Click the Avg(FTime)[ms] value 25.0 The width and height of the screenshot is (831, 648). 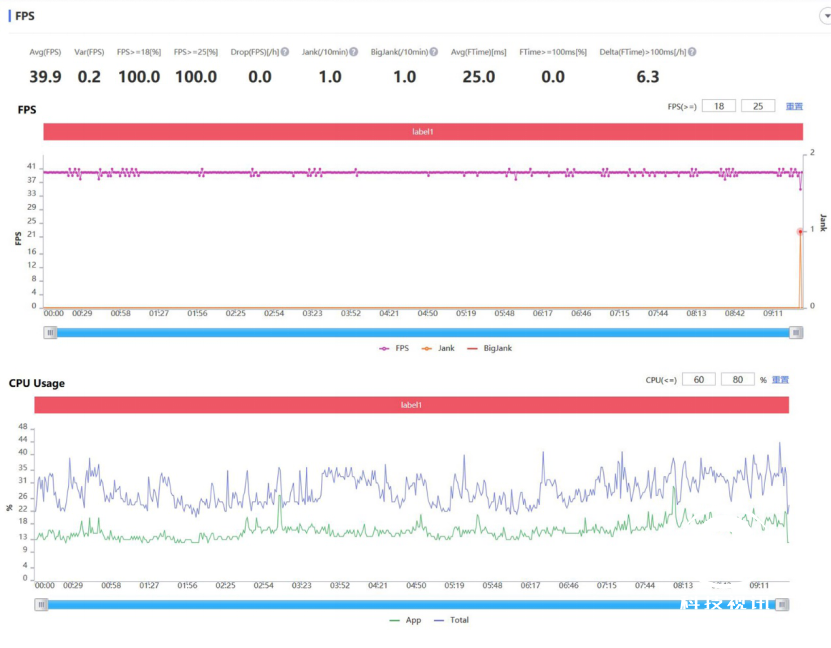(479, 77)
